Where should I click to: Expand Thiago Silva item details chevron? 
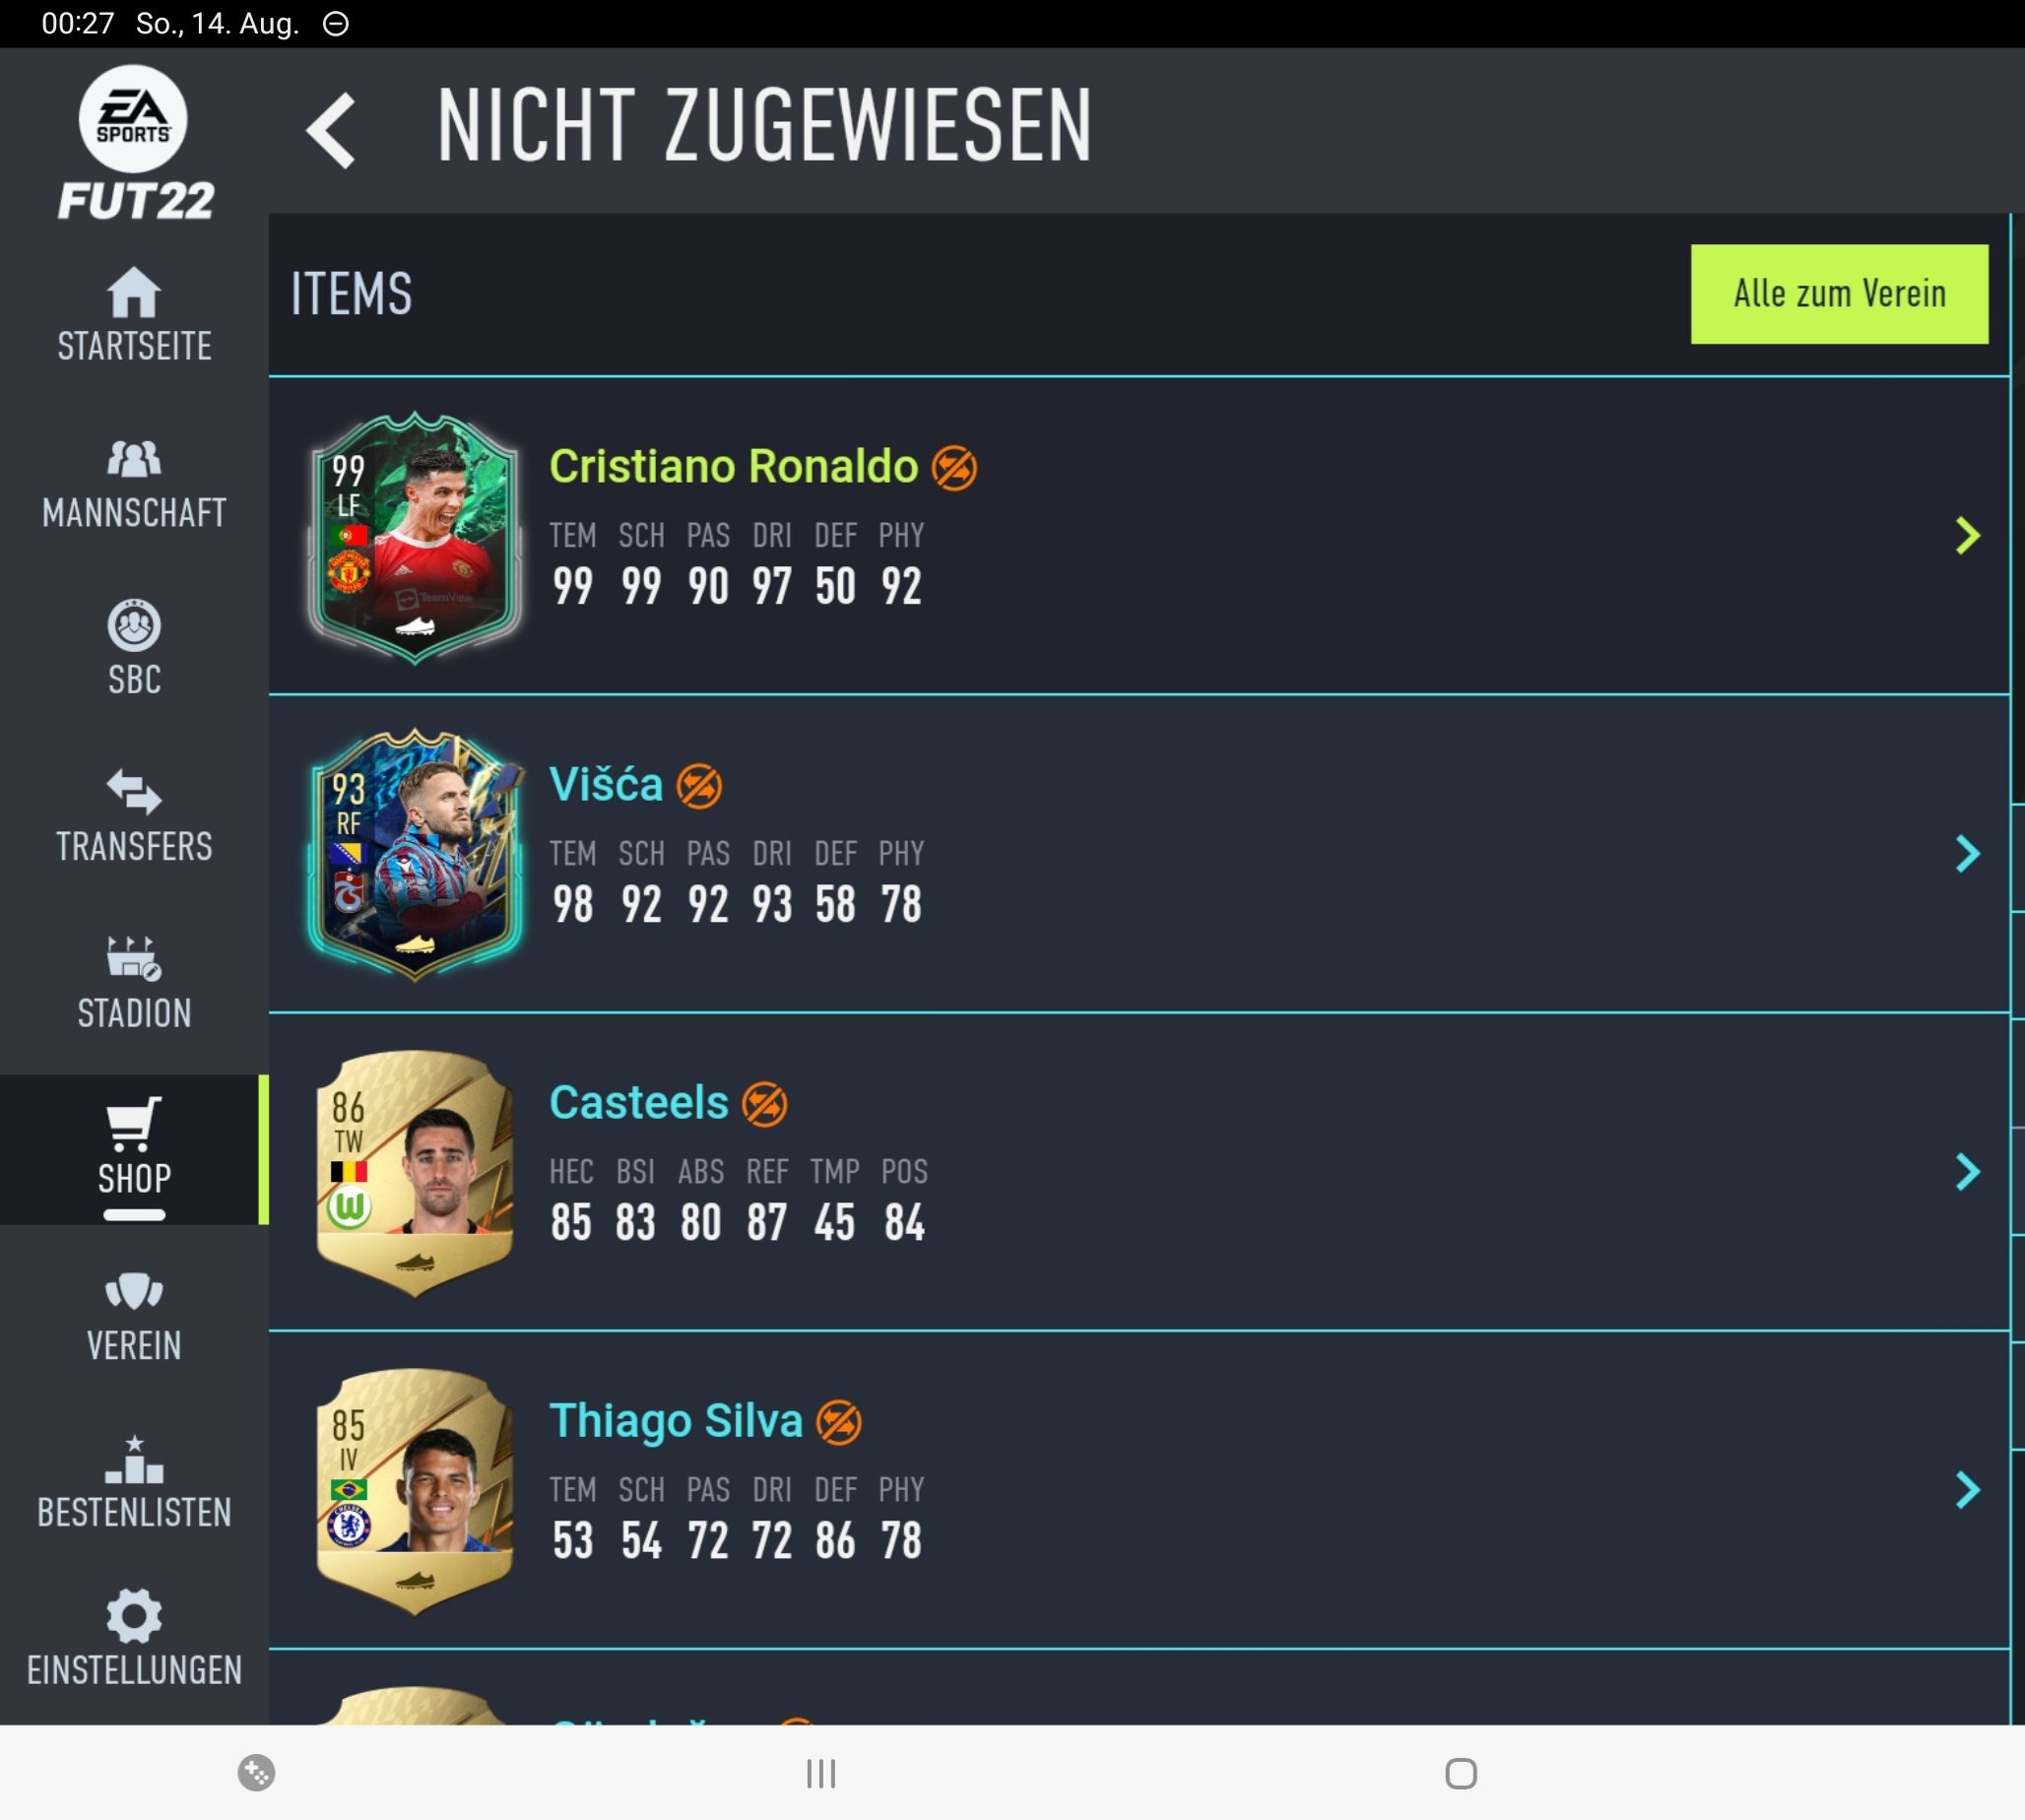[x=1967, y=1490]
